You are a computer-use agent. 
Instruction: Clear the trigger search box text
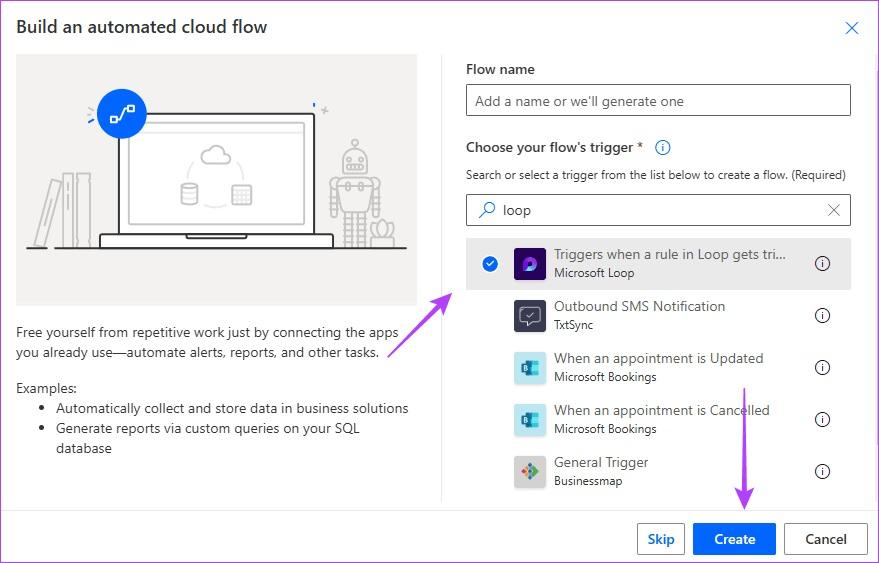tap(834, 210)
